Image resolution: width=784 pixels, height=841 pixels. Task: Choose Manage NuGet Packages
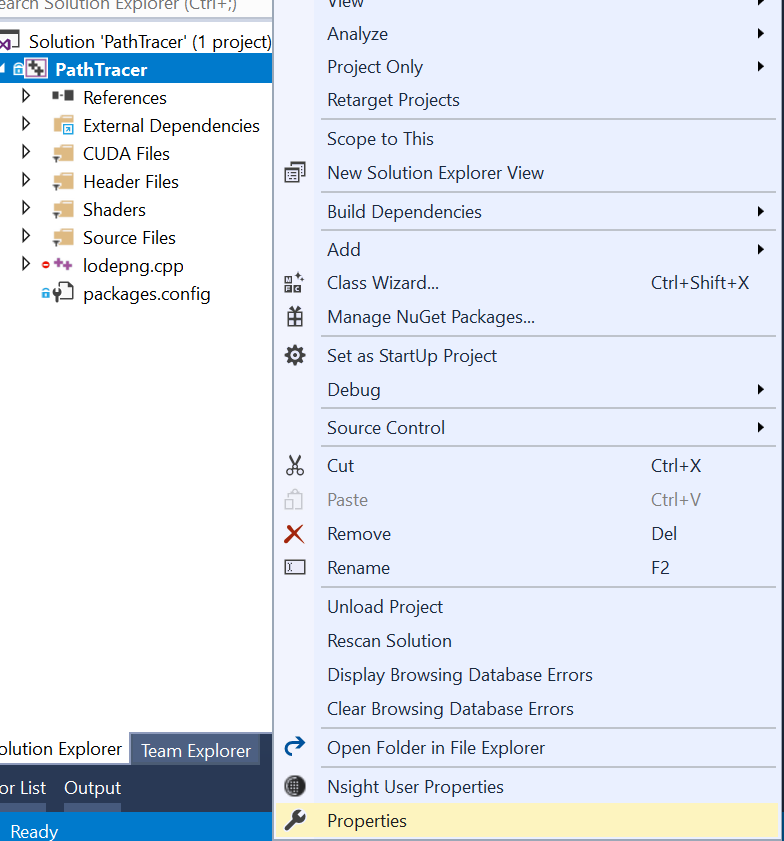[526, 316]
